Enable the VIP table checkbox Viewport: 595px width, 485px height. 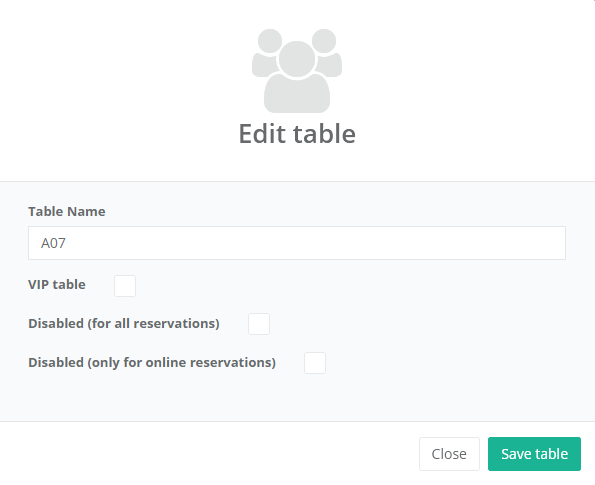click(x=125, y=286)
